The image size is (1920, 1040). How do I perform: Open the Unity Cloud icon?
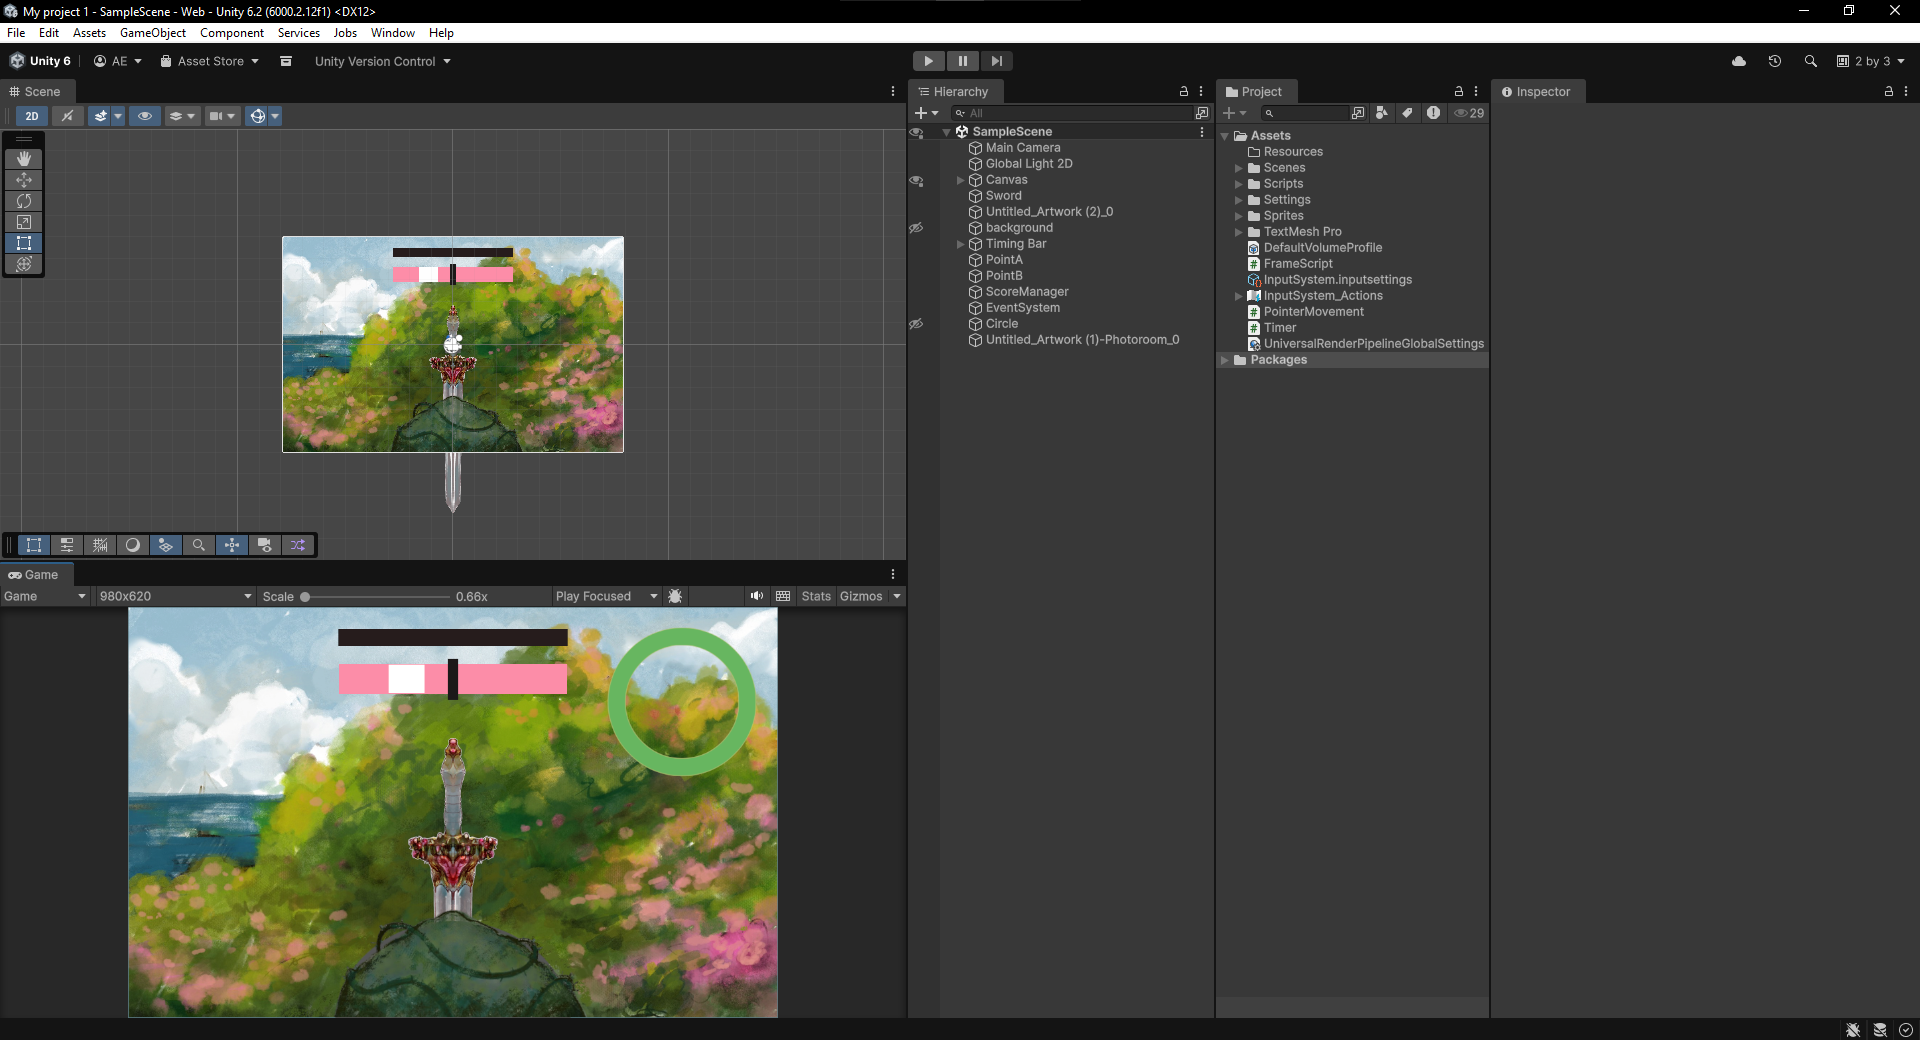[1739, 61]
